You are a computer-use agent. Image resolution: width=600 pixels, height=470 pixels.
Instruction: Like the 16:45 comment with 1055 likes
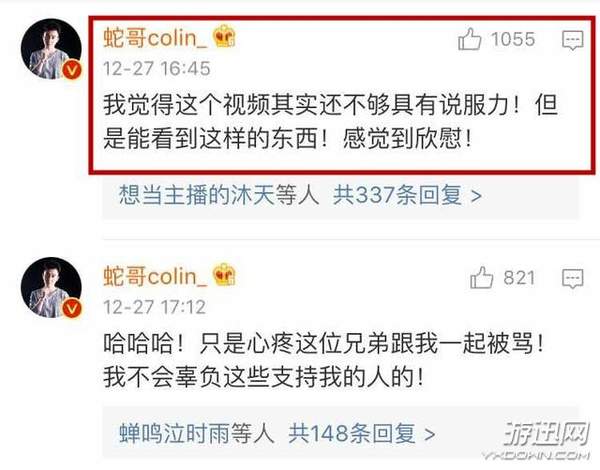(469, 39)
